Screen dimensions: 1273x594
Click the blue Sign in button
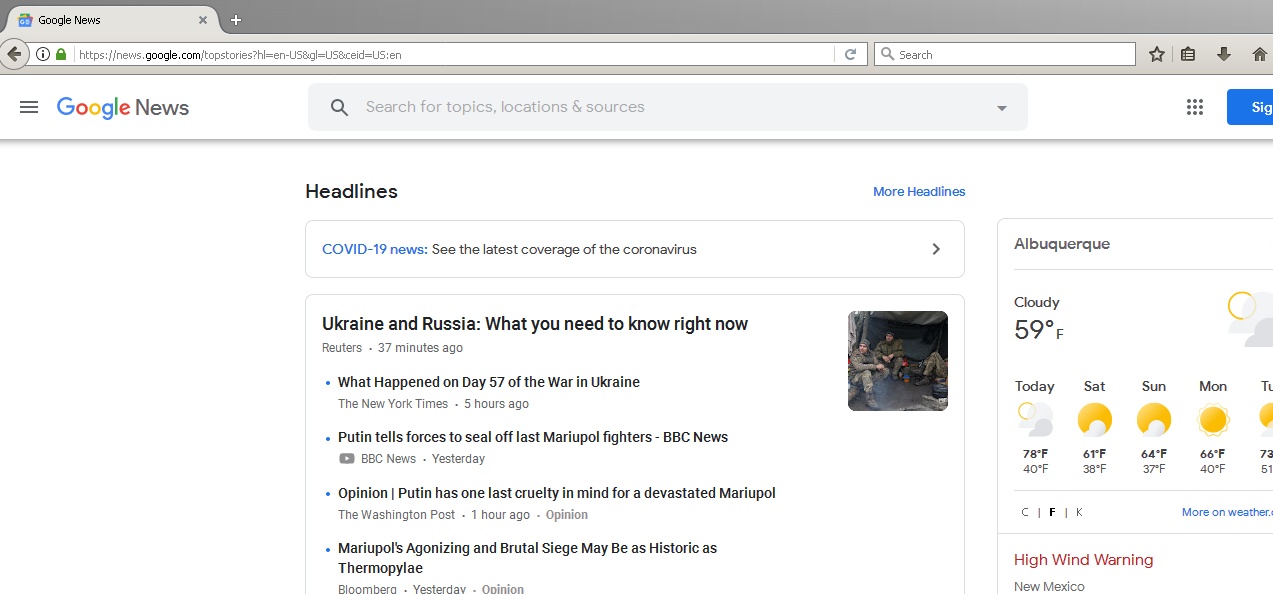point(1250,107)
